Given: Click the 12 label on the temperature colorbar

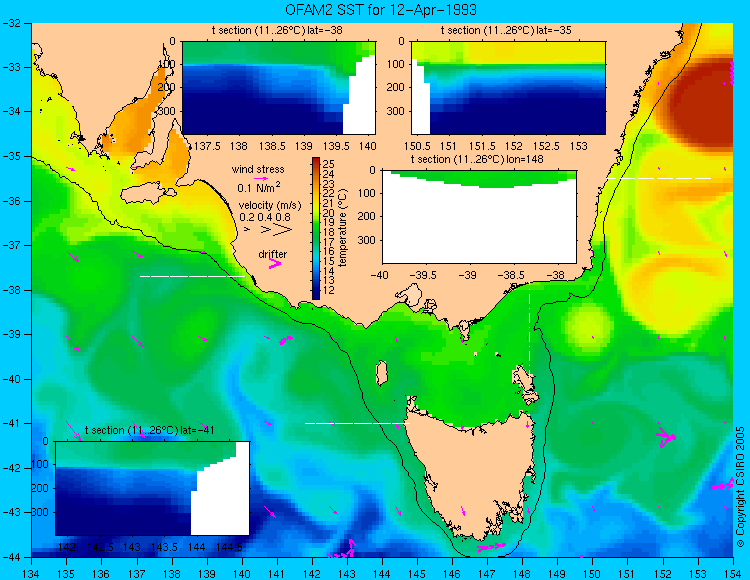Looking at the screenshot, I should (328, 290).
